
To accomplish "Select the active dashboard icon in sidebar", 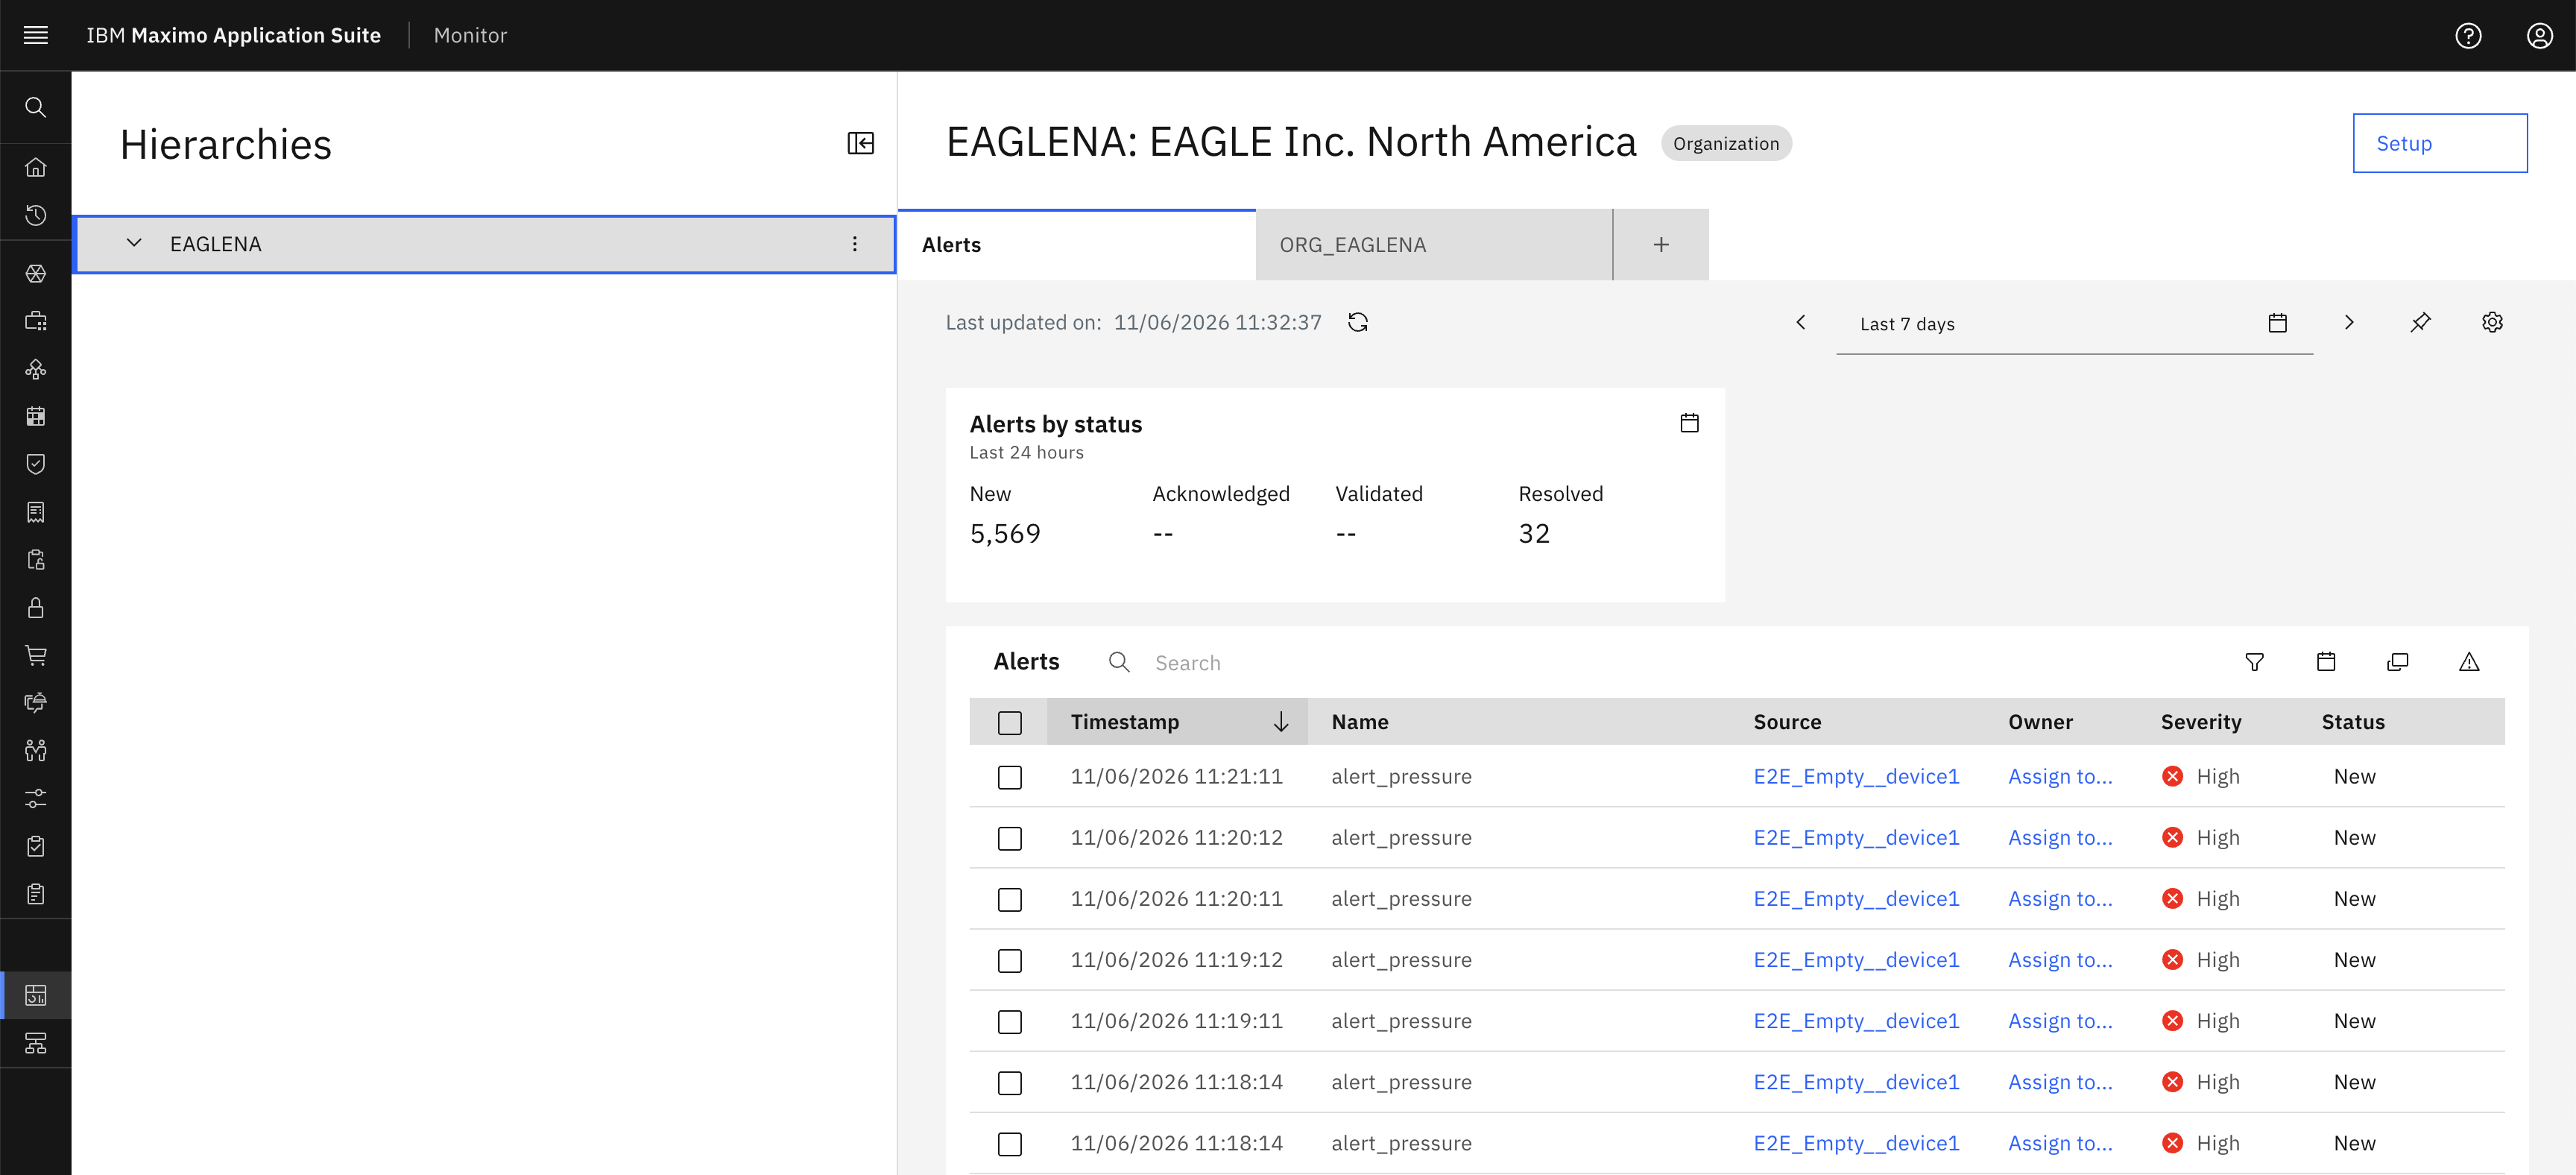I will (36, 995).
